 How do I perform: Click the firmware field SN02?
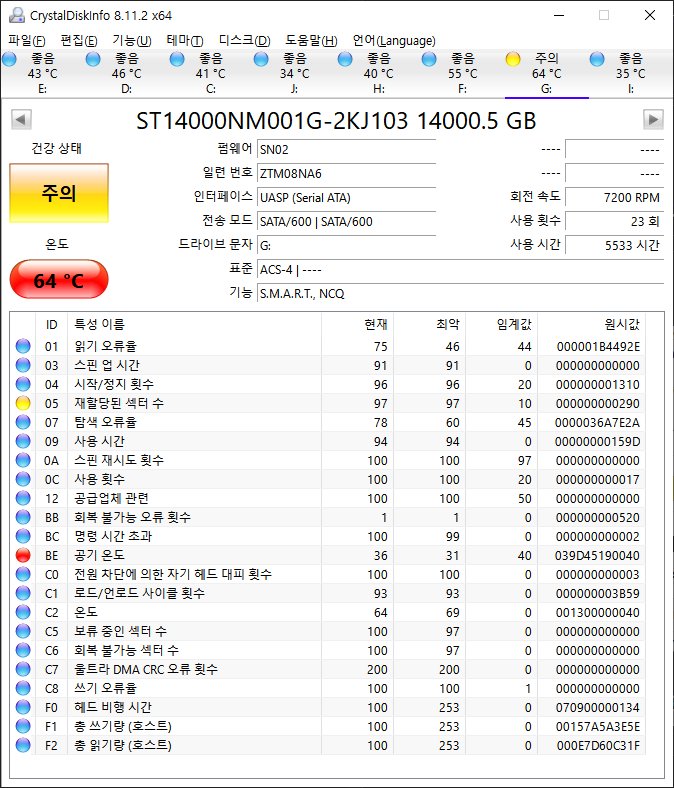click(x=346, y=149)
